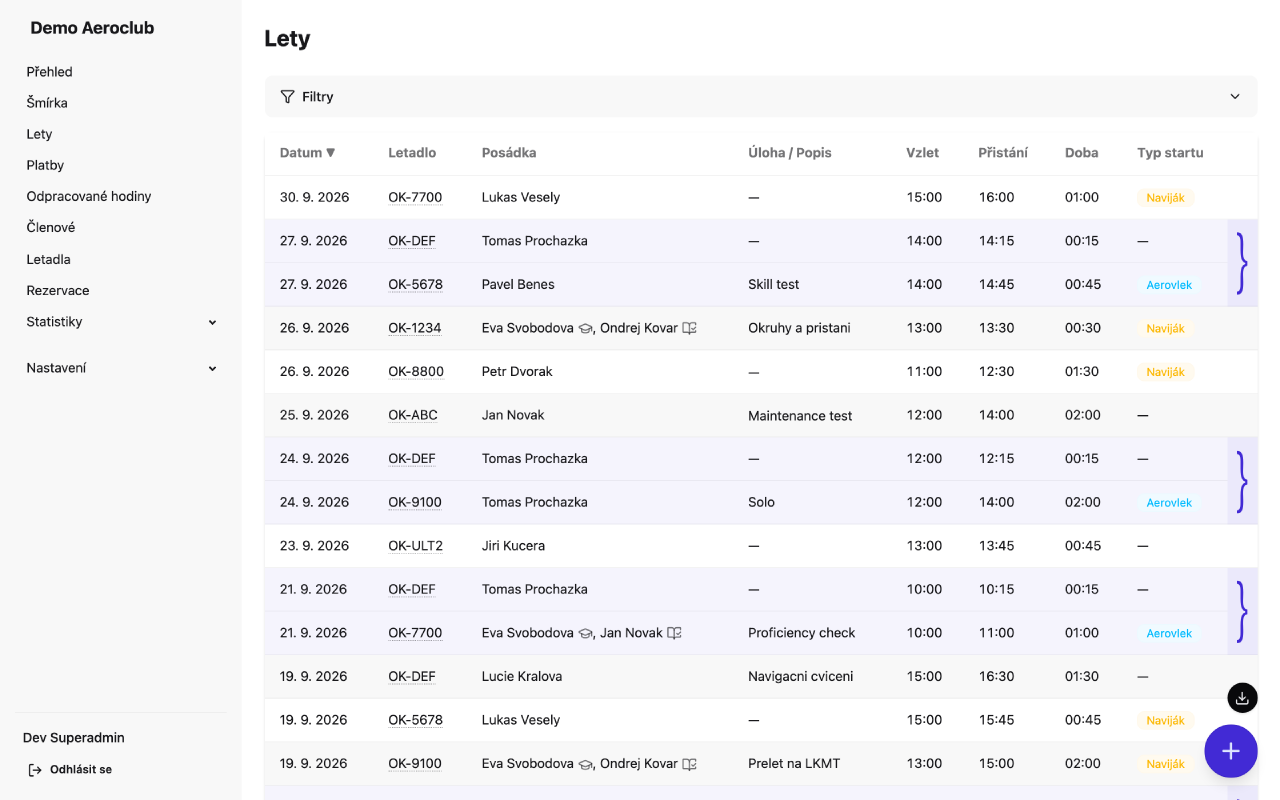
Task: Click Maintenance test description
Action: coord(800,416)
